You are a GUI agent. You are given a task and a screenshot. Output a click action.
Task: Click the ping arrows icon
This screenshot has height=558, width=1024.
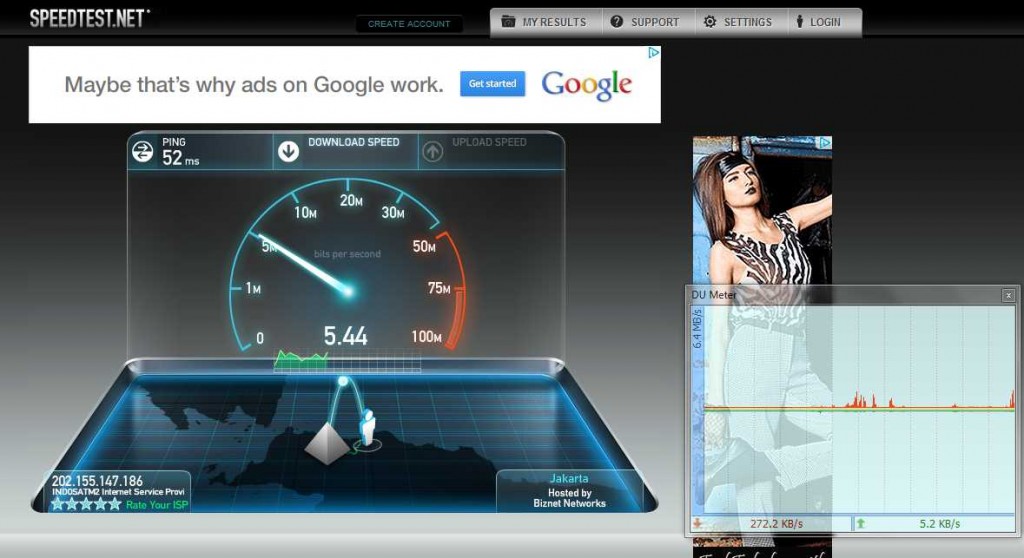[x=142, y=152]
